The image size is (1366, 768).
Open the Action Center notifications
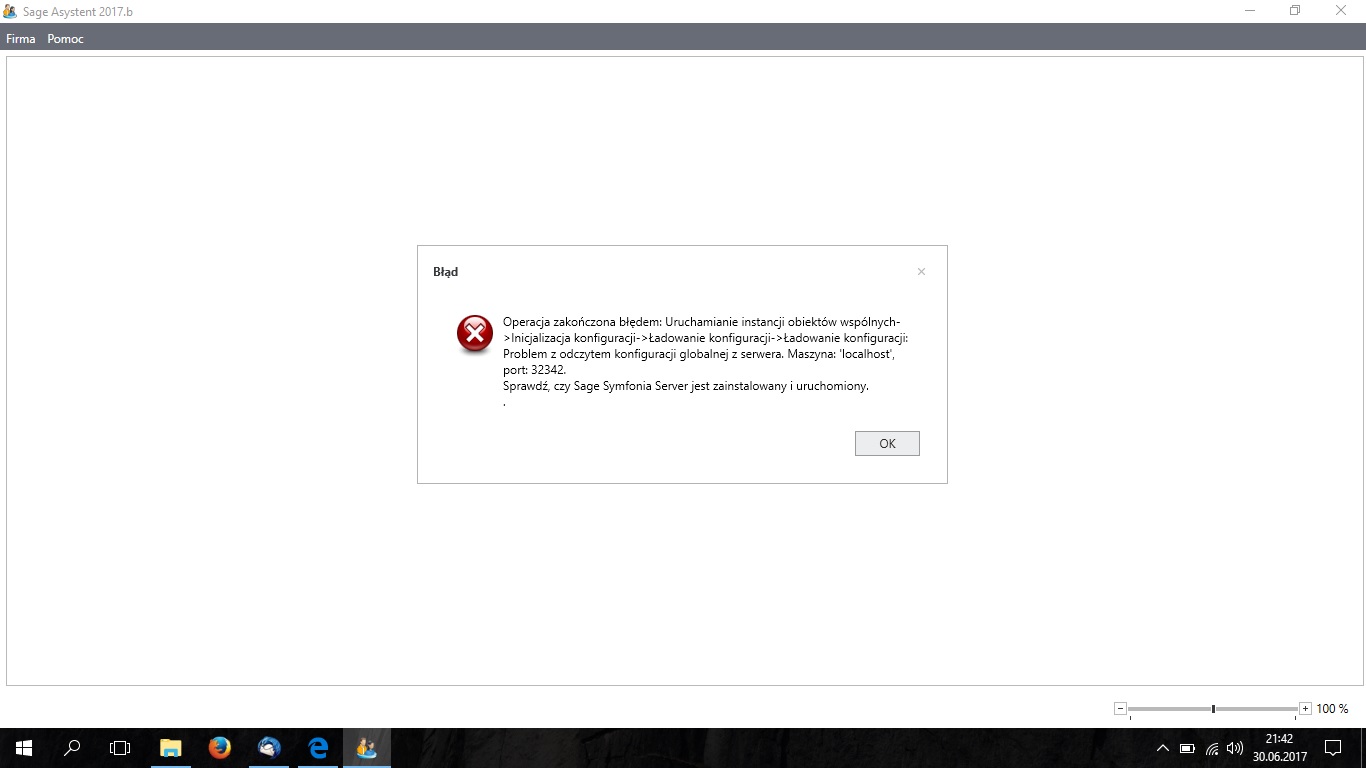(1333, 747)
